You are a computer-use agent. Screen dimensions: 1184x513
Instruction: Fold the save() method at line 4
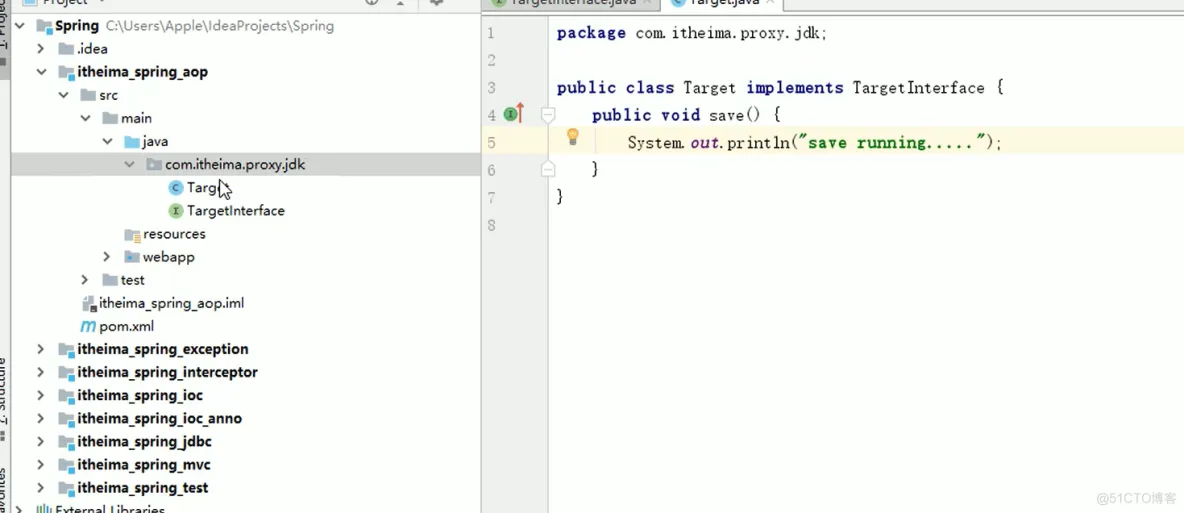[x=548, y=115]
